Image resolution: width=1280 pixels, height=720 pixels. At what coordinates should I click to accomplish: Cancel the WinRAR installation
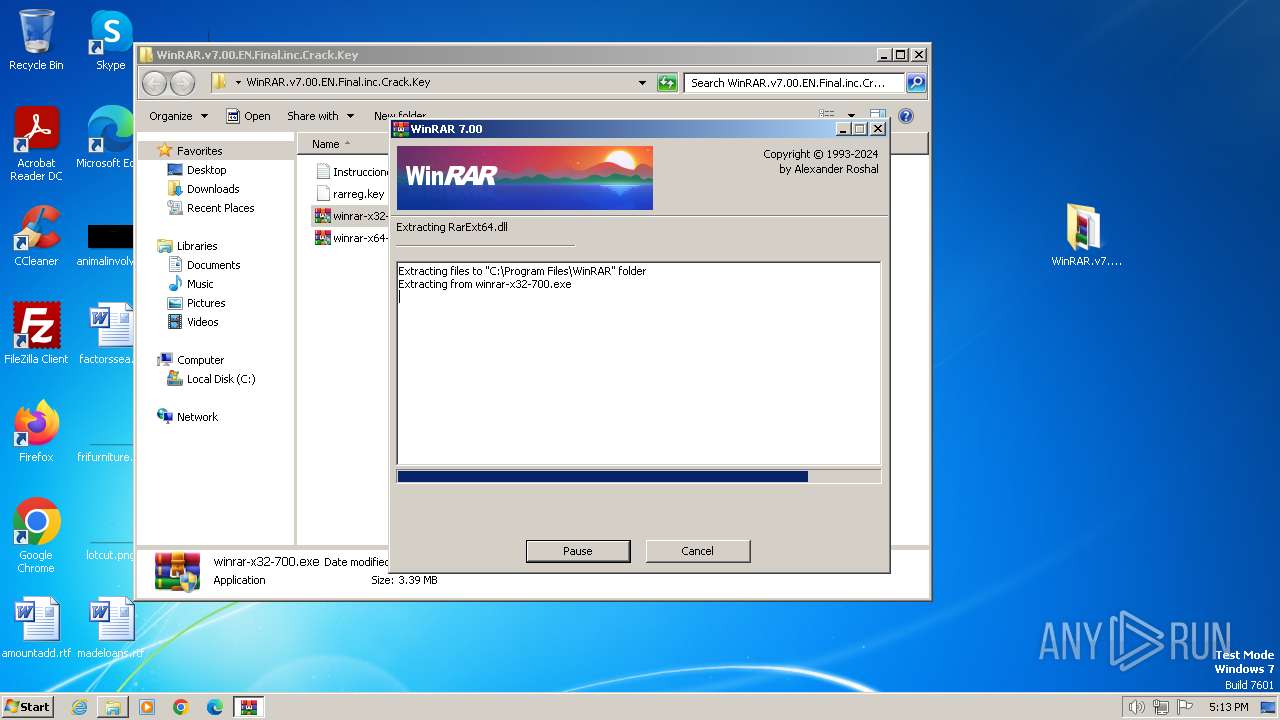click(x=697, y=551)
